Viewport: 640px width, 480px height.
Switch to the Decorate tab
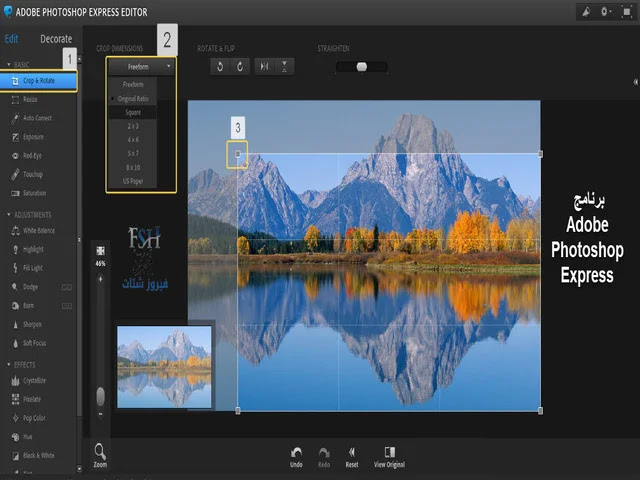click(56, 39)
